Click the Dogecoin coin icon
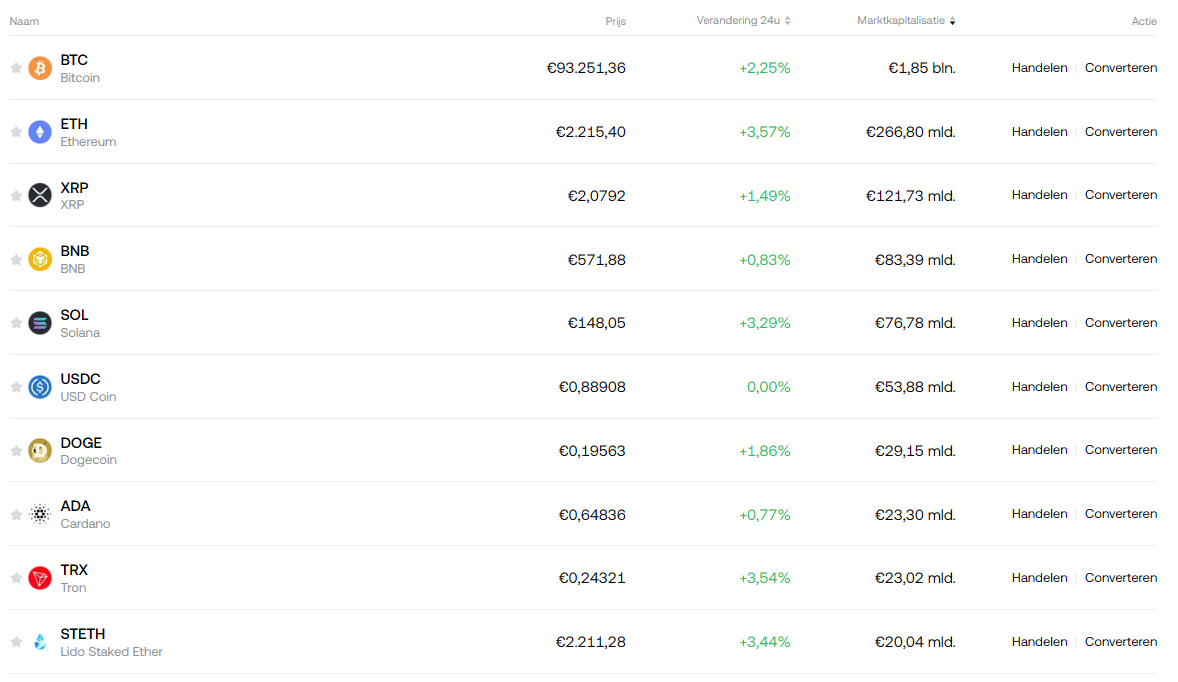This screenshot has width=1178, height=682. [x=40, y=451]
